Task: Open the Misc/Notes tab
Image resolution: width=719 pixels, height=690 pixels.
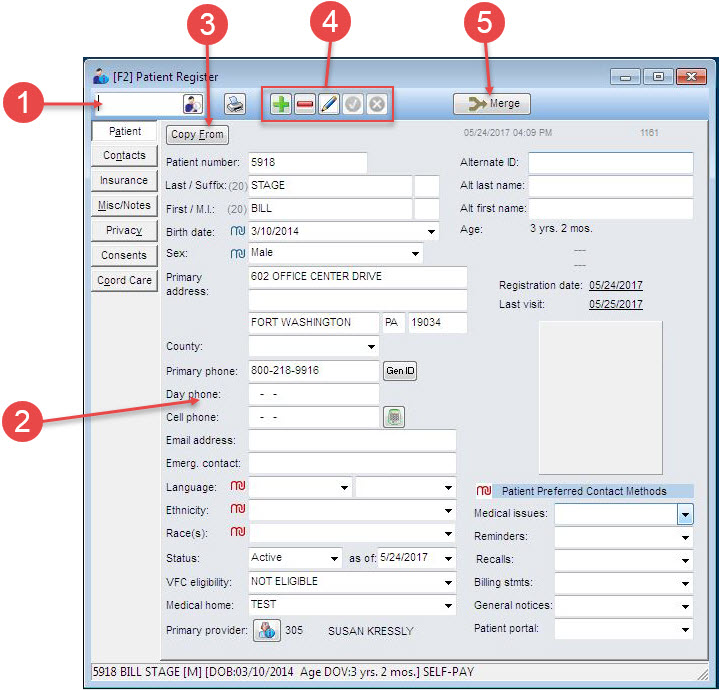Action: (x=124, y=205)
